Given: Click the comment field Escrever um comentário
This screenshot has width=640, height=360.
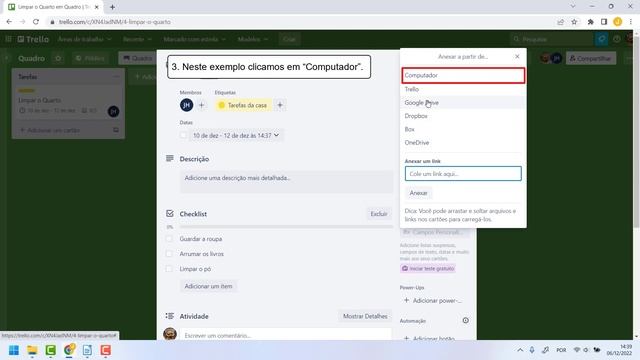Looking at the screenshot, I should coord(286,335).
